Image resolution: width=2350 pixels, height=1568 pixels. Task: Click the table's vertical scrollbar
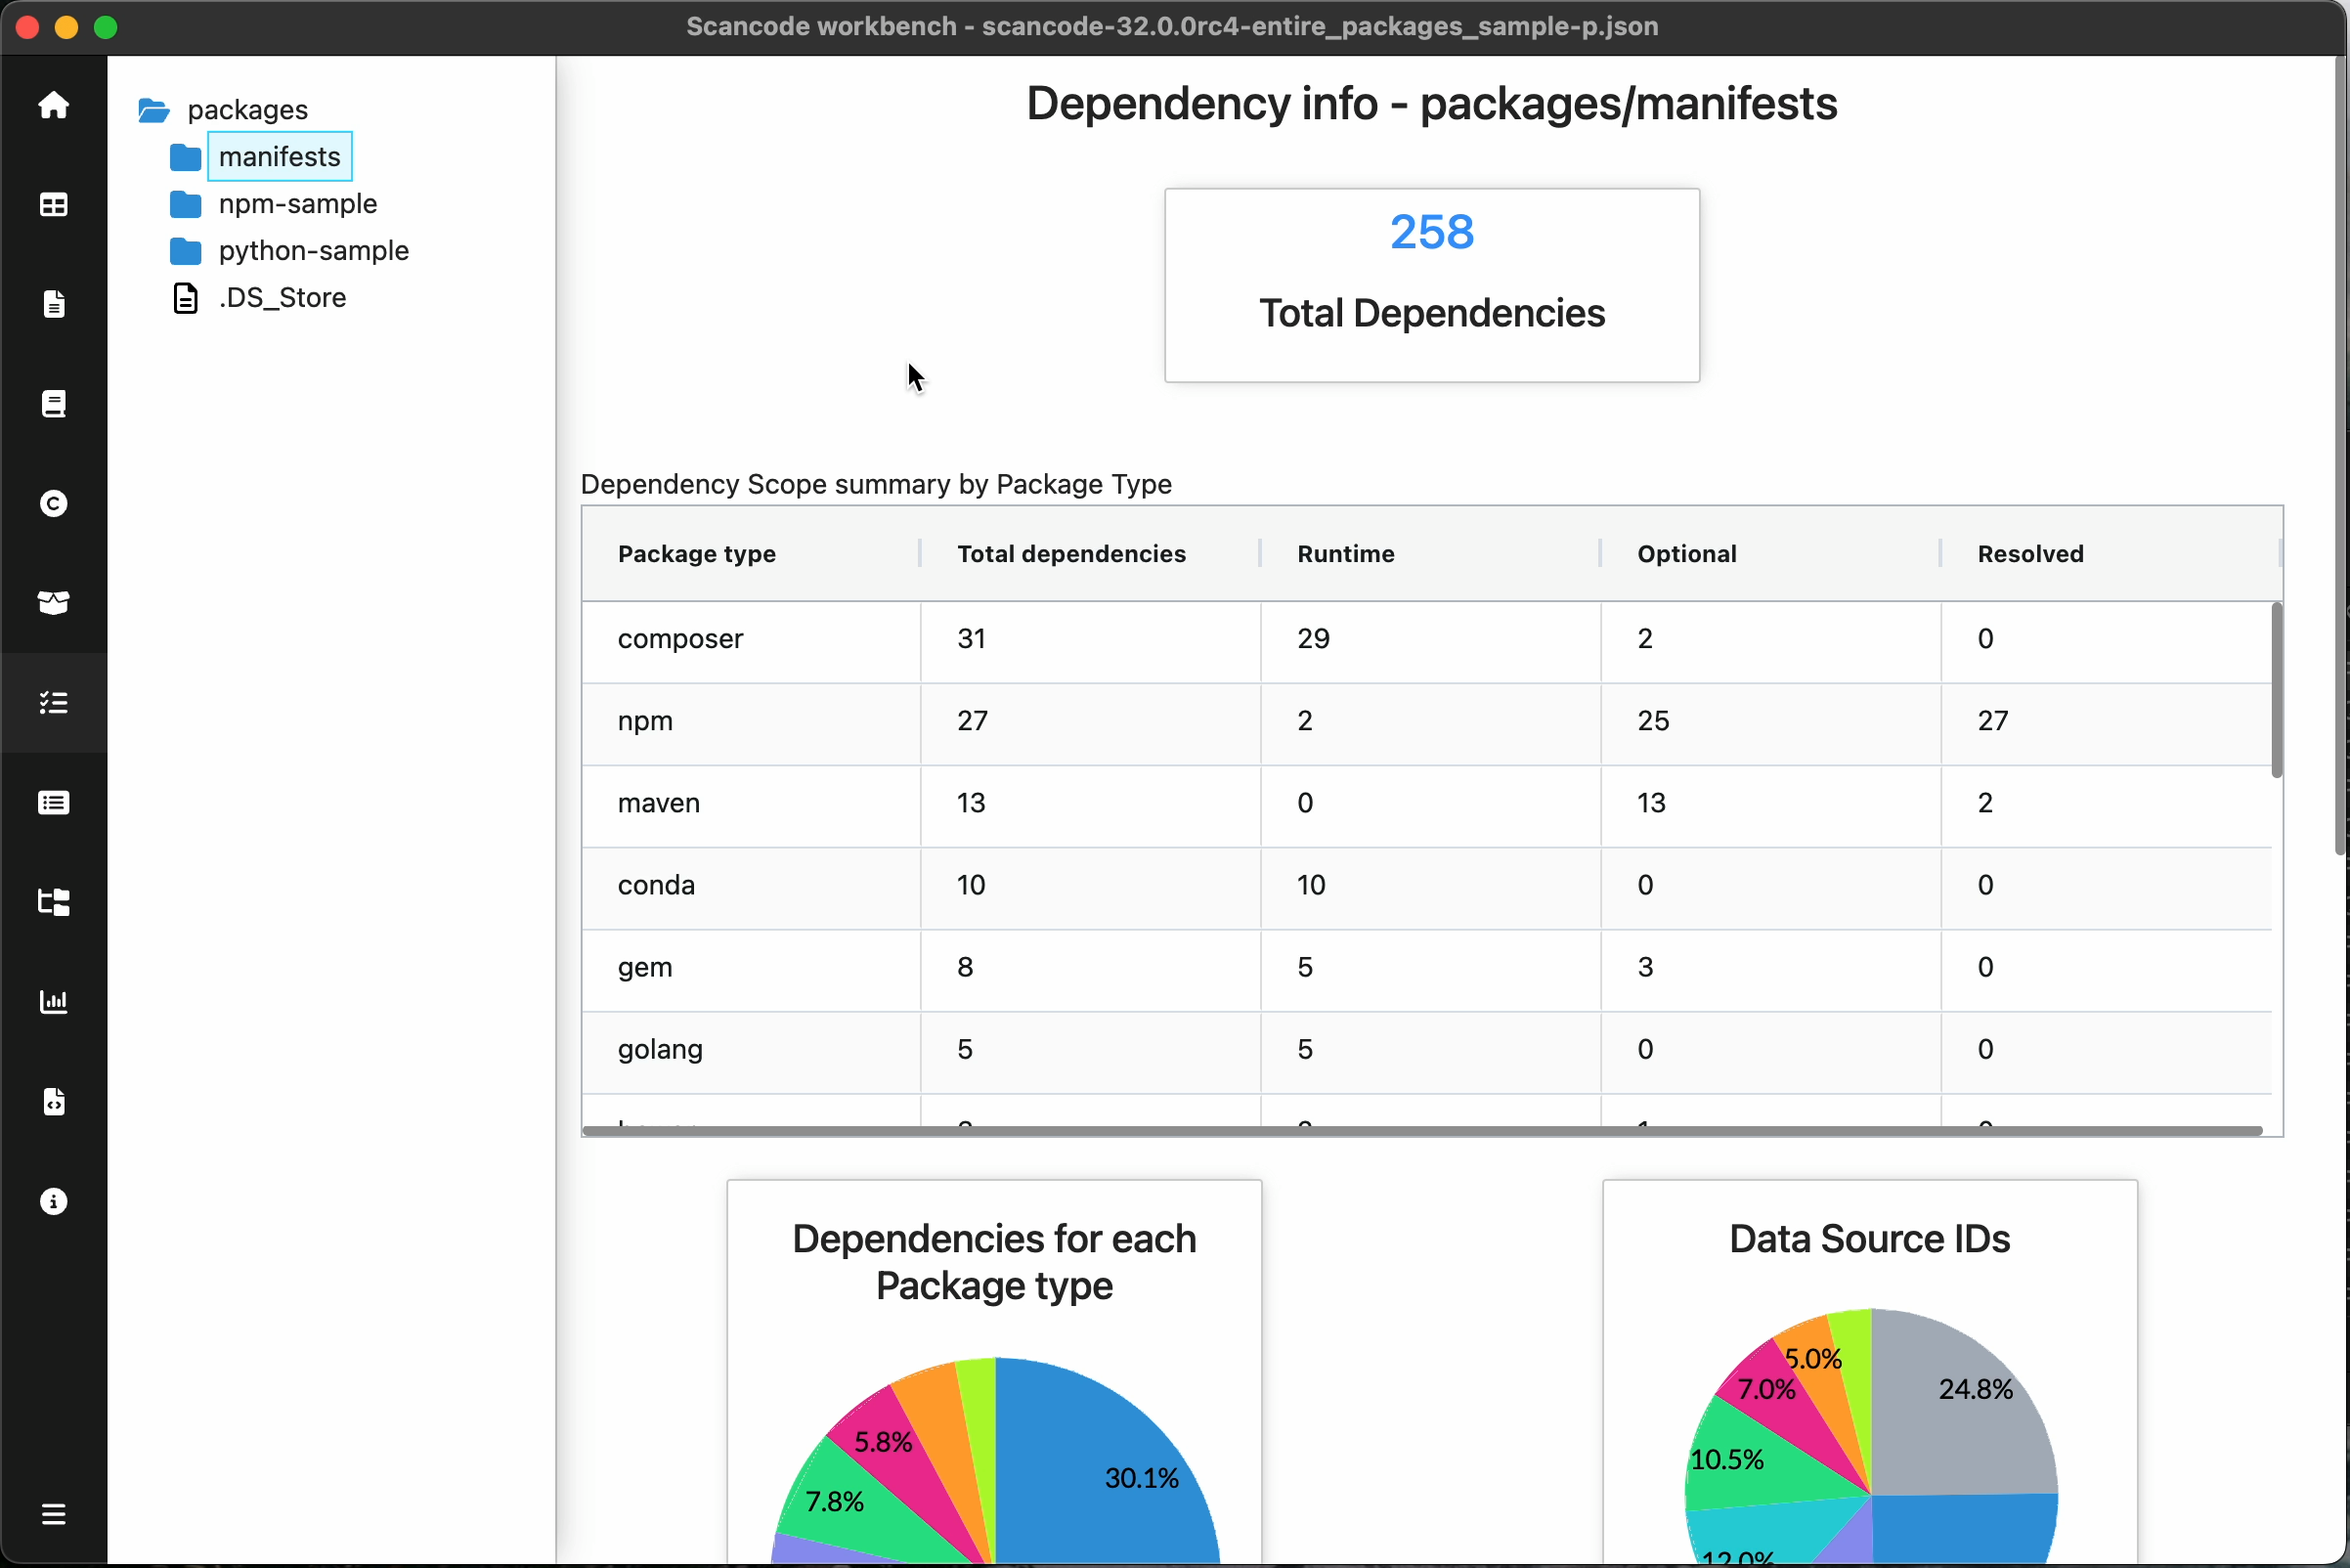tap(2276, 690)
